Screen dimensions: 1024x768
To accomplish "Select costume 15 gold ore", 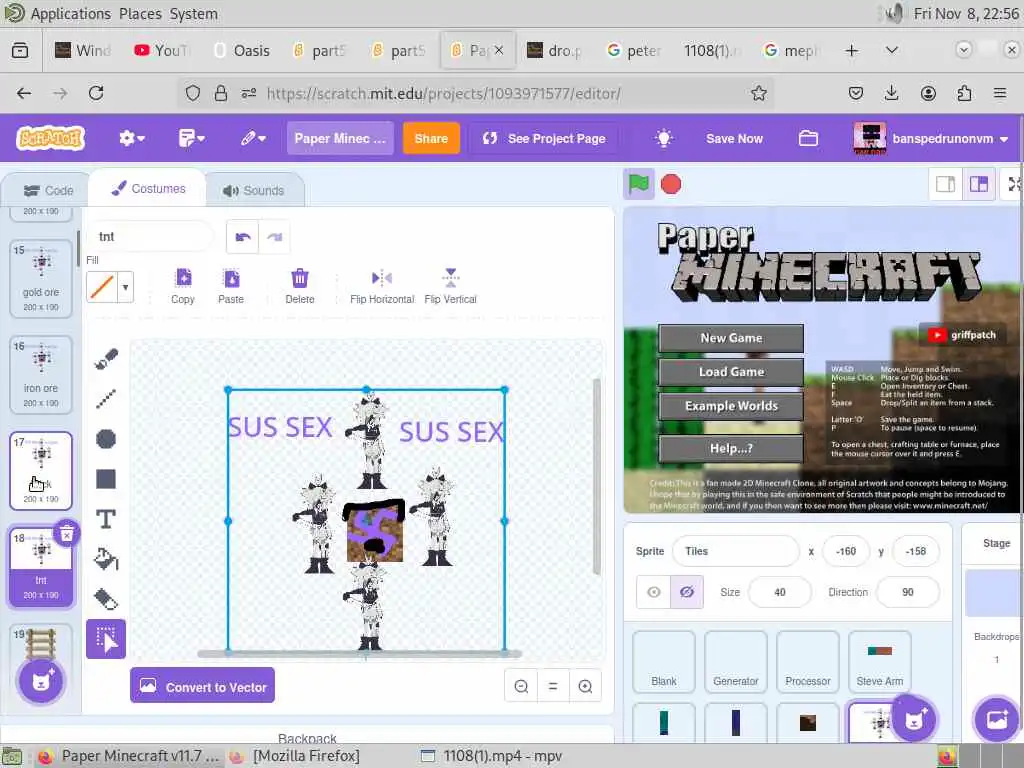I will tap(40, 279).
